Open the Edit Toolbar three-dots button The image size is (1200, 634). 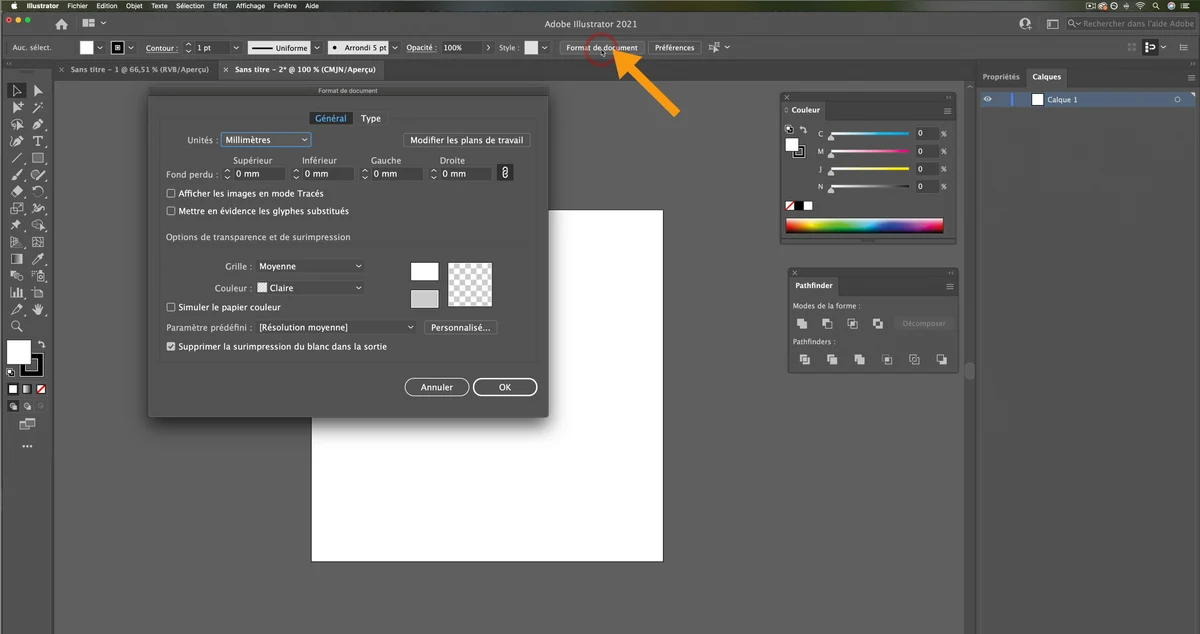[x=27, y=447]
